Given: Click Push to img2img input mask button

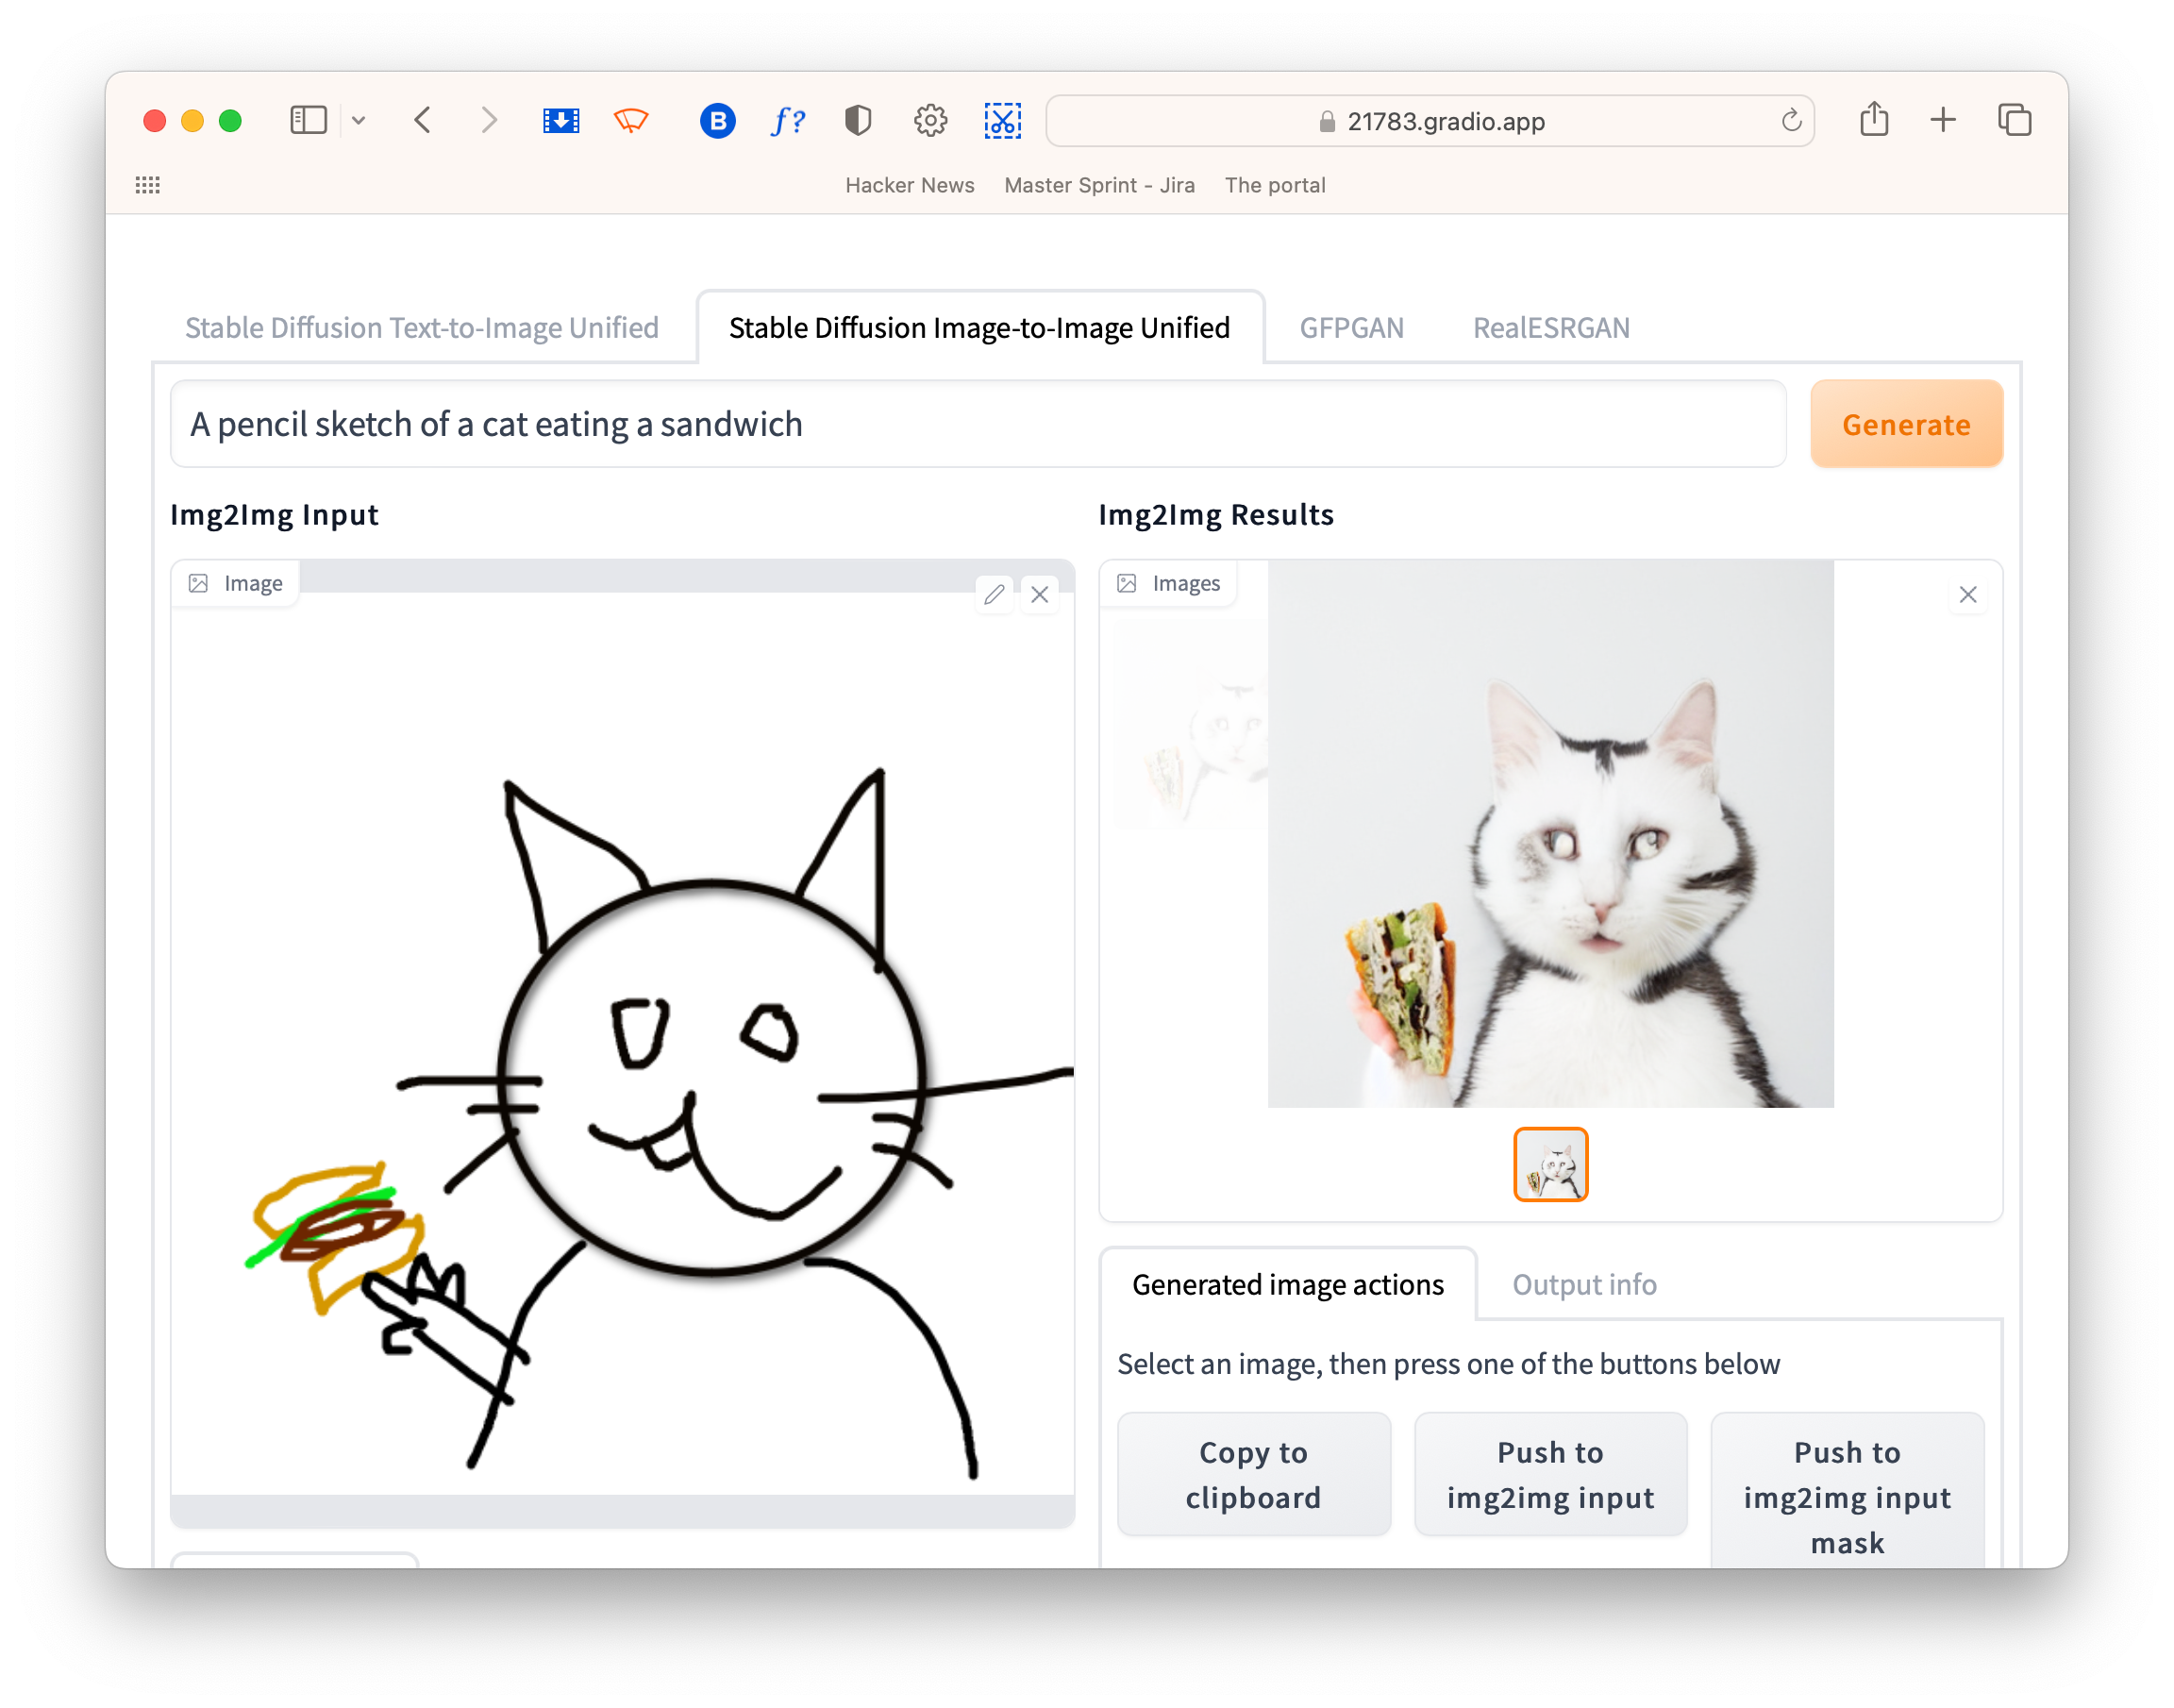Looking at the screenshot, I should pos(1847,1491).
